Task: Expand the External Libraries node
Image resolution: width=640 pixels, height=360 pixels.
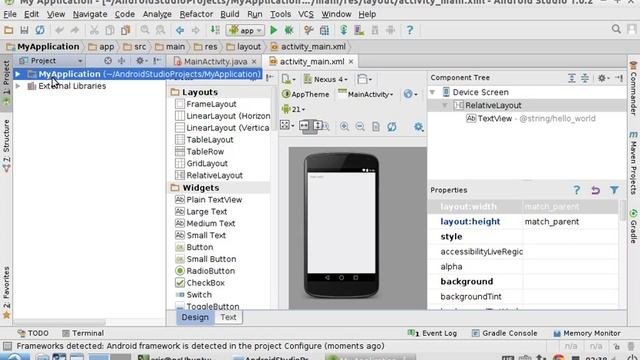Action: (18, 86)
